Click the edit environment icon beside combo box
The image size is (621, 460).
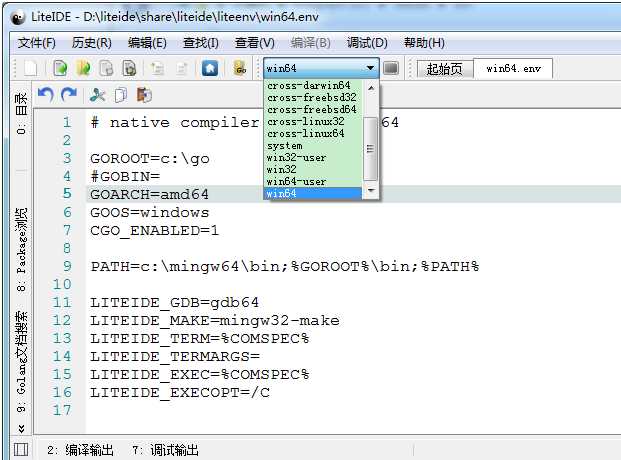click(391, 68)
